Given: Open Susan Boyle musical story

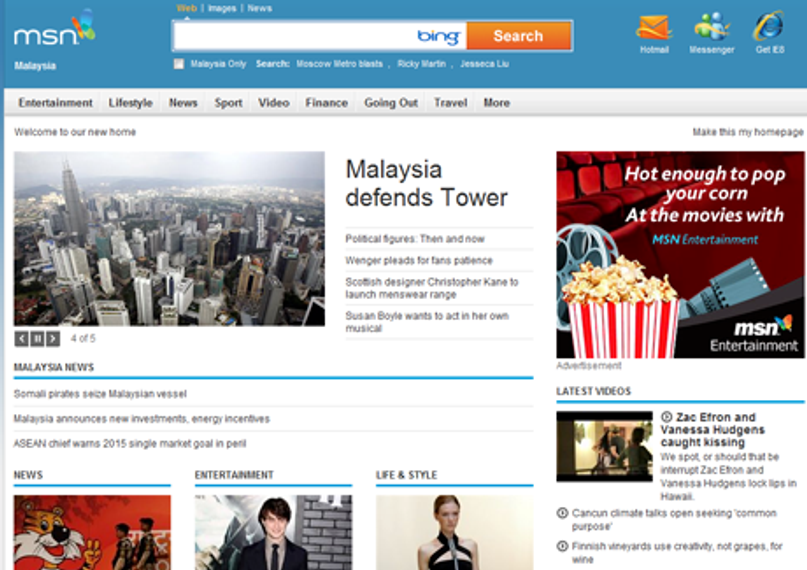Looking at the screenshot, I should [x=427, y=322].
